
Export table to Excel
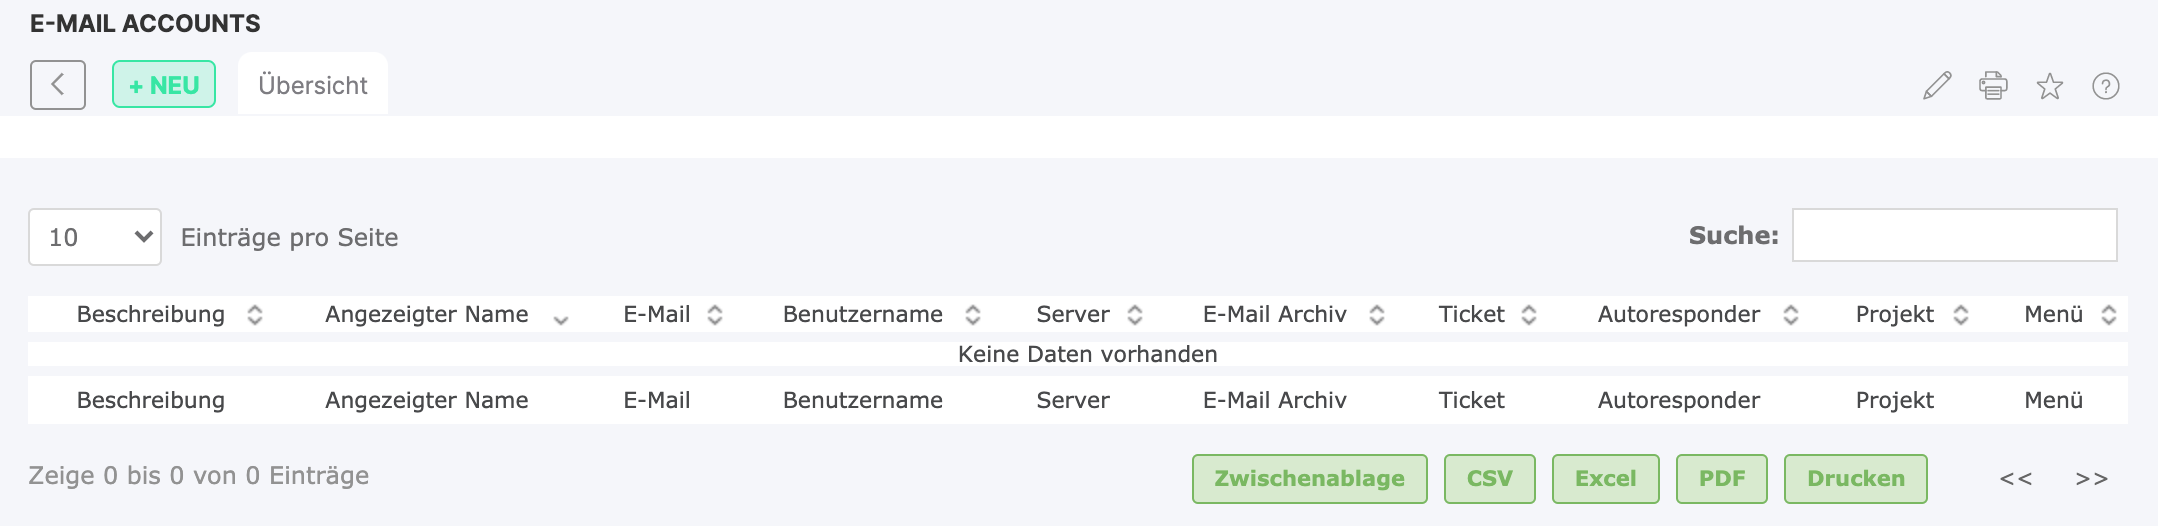[x=1605, y=479]
